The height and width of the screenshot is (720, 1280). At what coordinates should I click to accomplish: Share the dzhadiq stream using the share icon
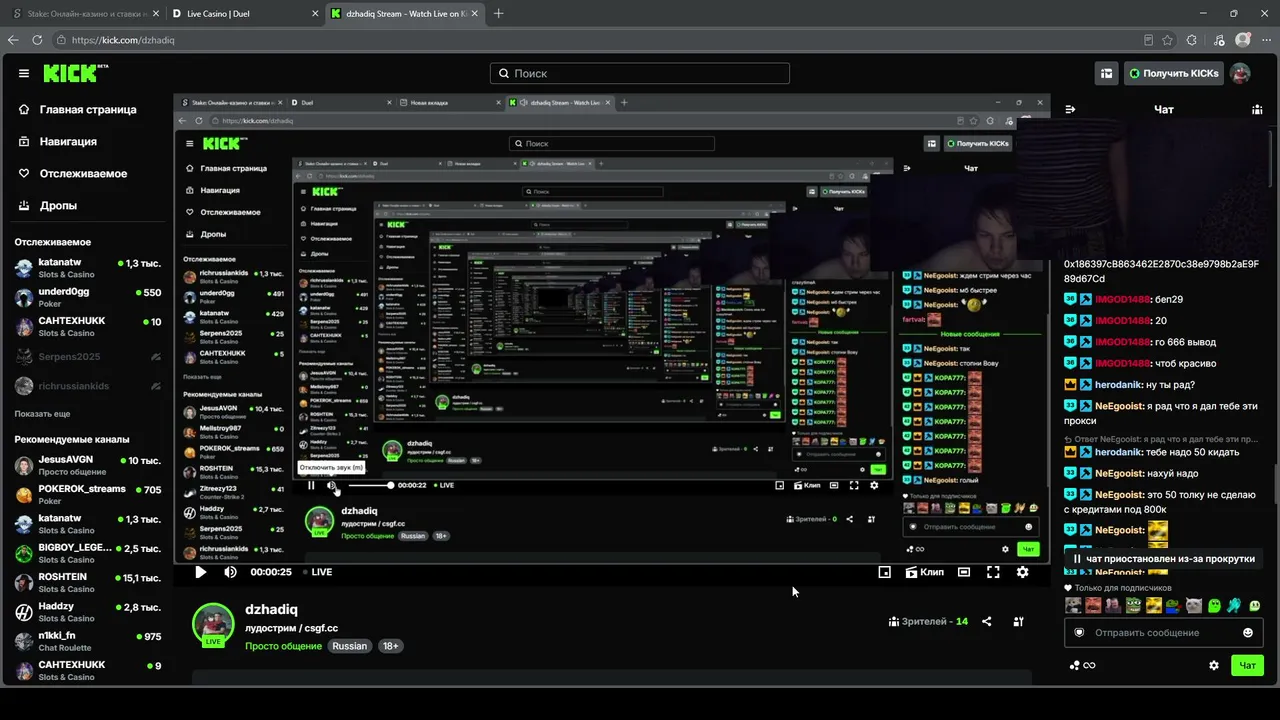987,621
